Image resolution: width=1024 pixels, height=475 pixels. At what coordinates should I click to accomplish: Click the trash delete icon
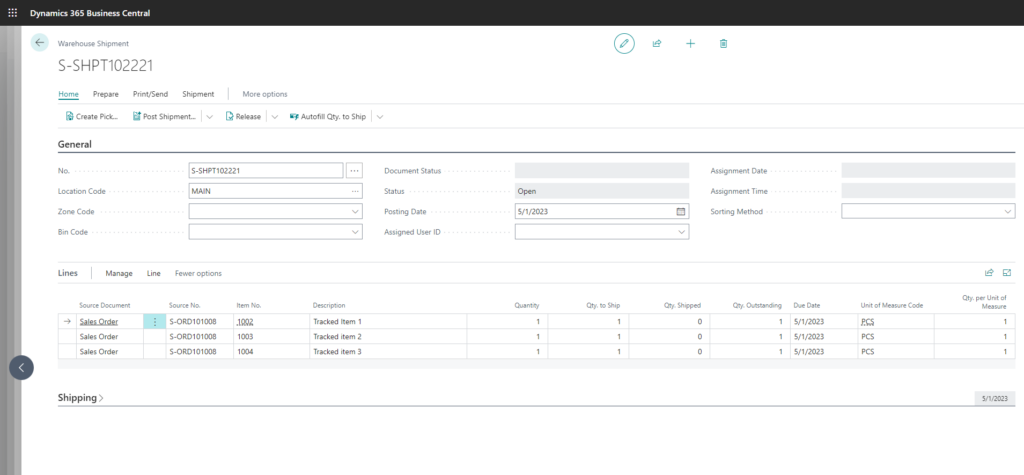(723, 43)
